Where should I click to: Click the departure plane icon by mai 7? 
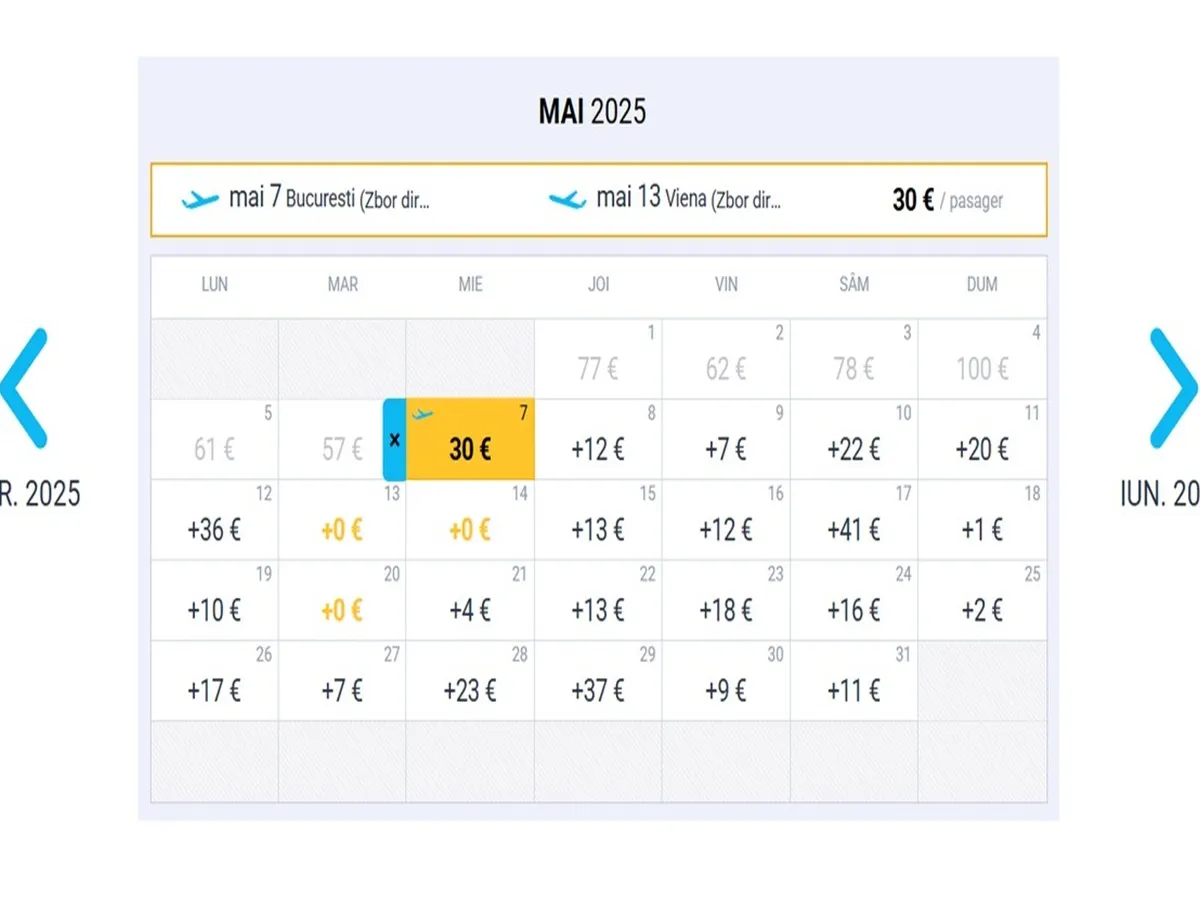point(200,200)
